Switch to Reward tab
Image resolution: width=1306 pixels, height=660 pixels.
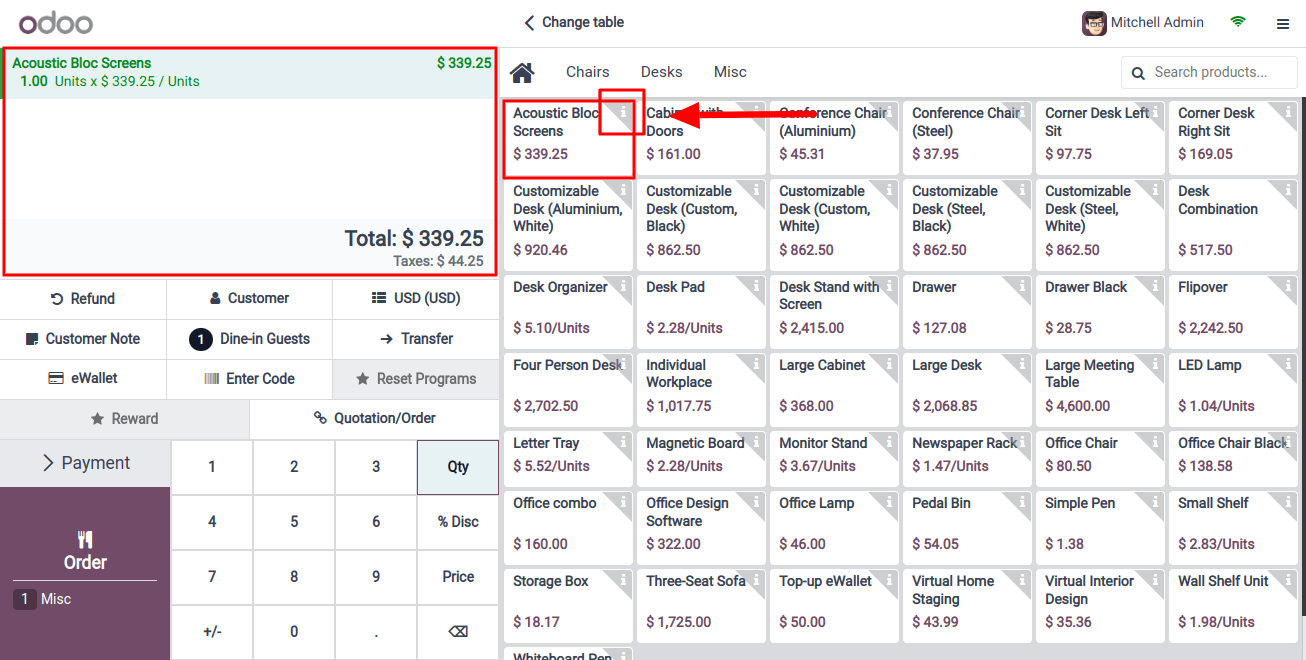[124, 419]
